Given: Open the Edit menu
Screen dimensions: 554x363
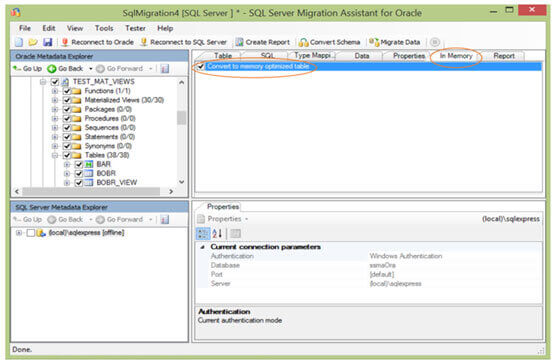Looking at the screenshot, I should [49, 28].
